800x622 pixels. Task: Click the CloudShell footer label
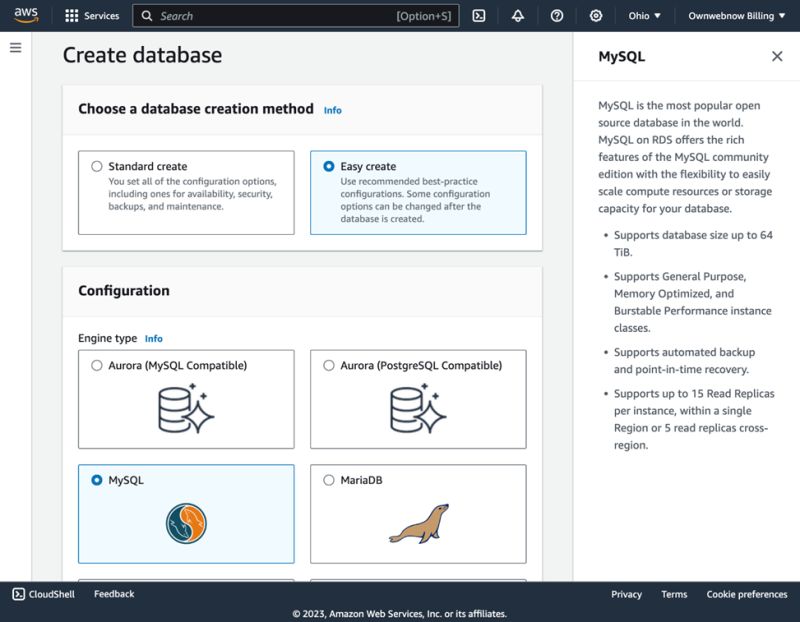(x=52, y=594)
